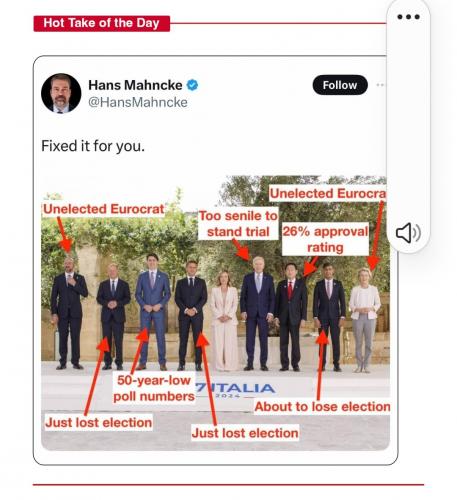Open the @HansMahncke handle link

point(138,102)
